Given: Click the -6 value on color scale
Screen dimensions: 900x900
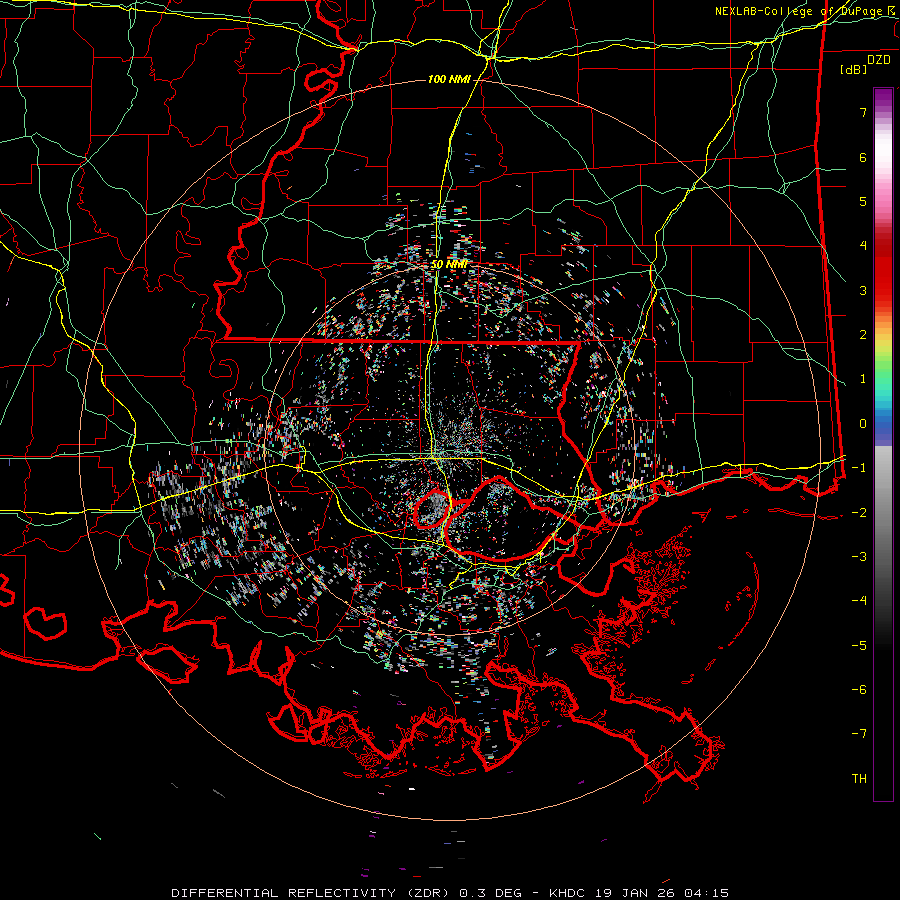Looking at the screenshot, I should click(x=859, y=690).
